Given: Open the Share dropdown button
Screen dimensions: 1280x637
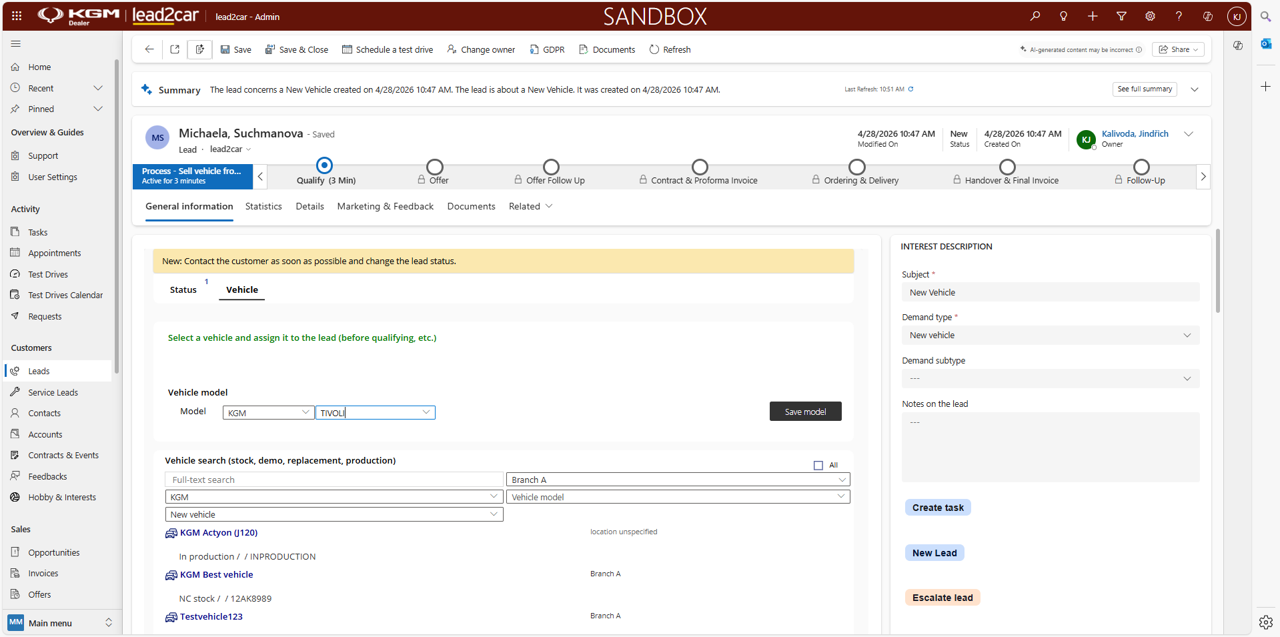Looking at the screenshot, I should tap(1178, 49).
